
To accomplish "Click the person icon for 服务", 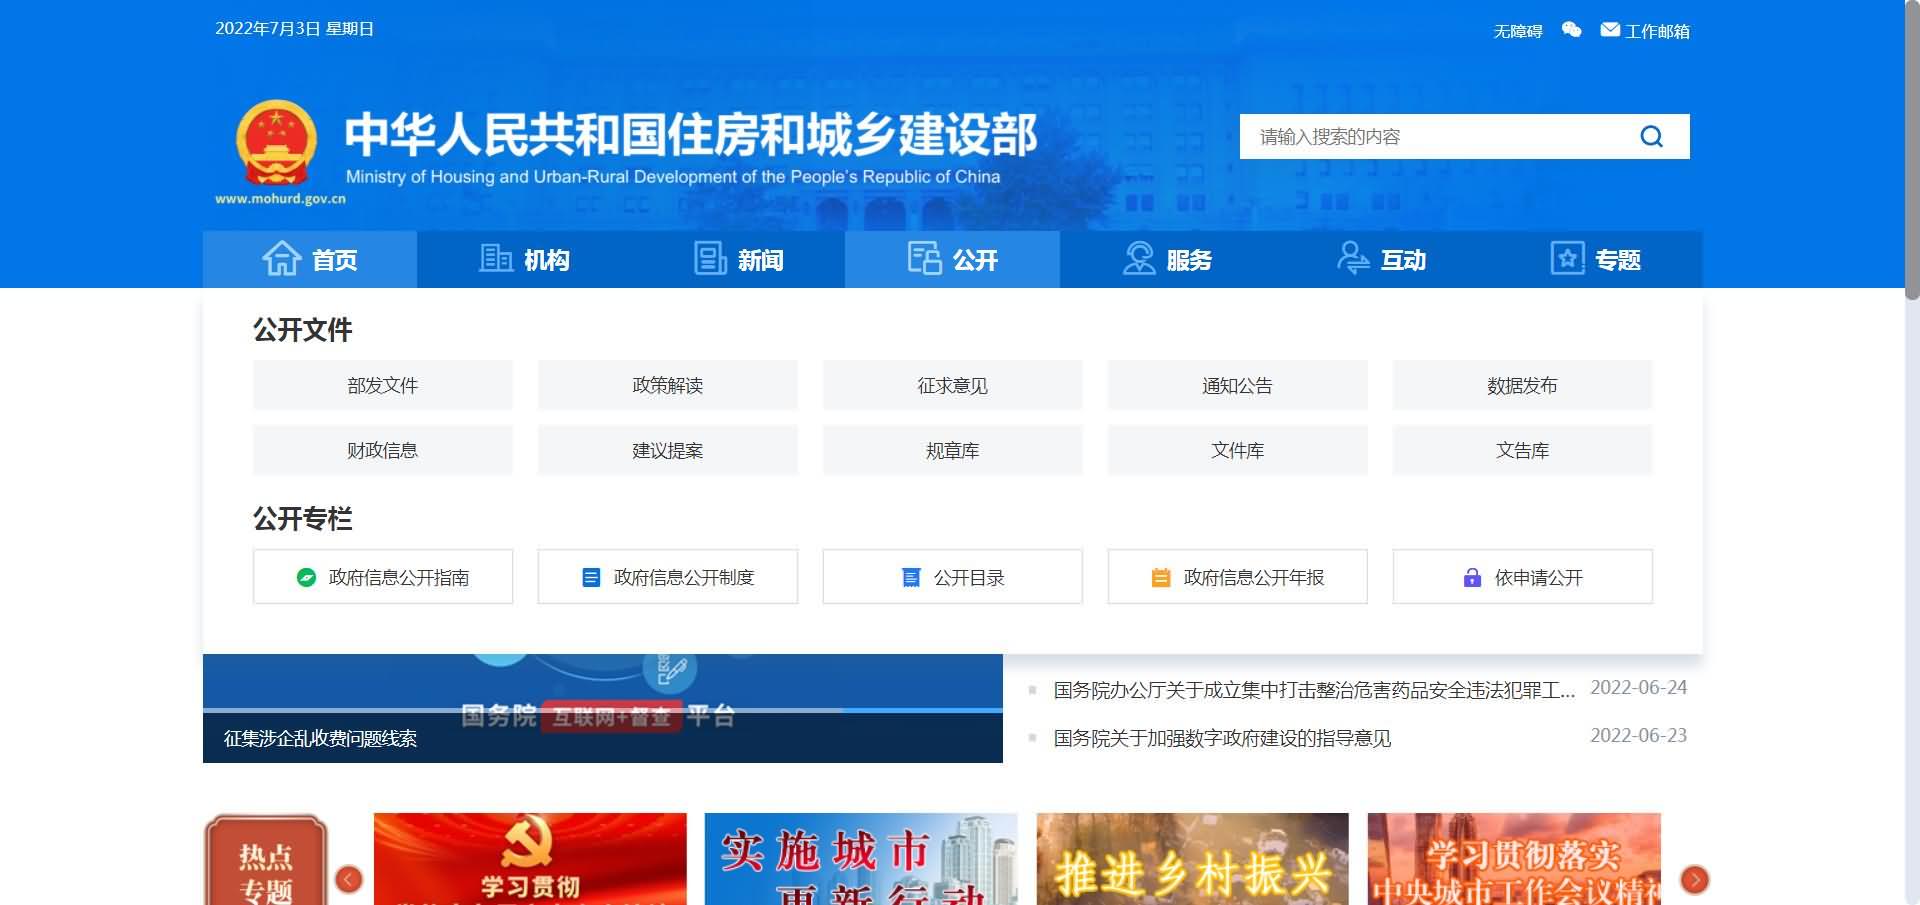I will coord(1139,258).
